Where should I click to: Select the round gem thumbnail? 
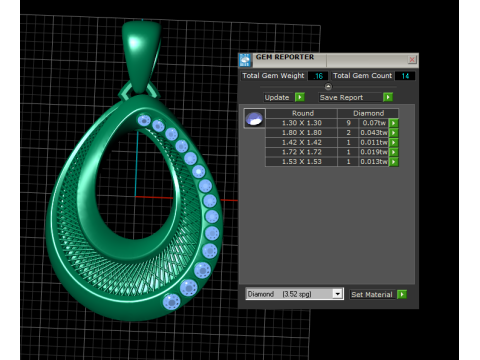tap(254, 118)
